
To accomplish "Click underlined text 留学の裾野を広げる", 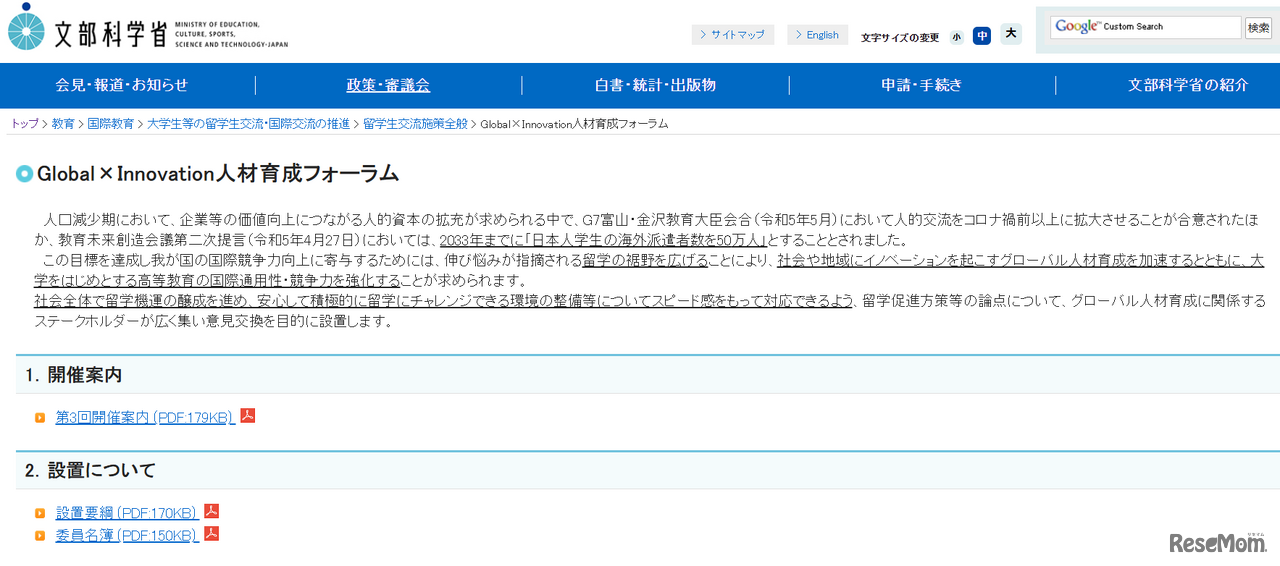I will click(646, 260).
